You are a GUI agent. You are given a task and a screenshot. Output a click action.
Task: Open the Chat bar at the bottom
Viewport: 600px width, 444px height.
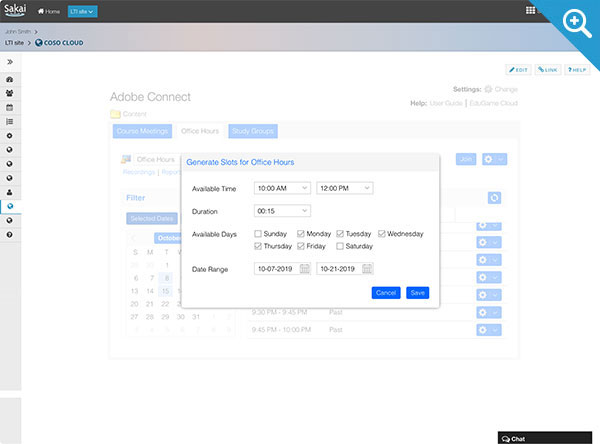tap(545, 439)
